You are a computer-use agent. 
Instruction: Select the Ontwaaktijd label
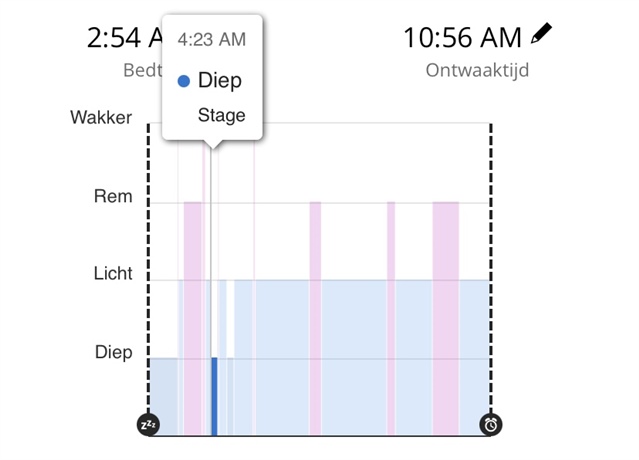point(477,70)
